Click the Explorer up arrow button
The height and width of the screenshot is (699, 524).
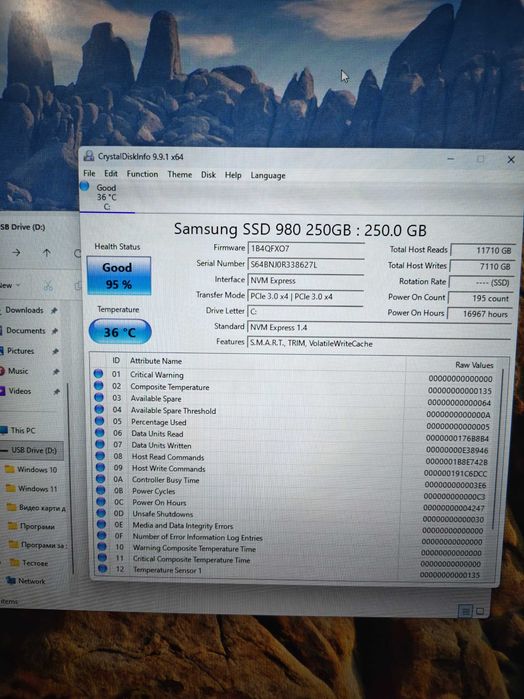pyautogui.click(x=47, y=252)
